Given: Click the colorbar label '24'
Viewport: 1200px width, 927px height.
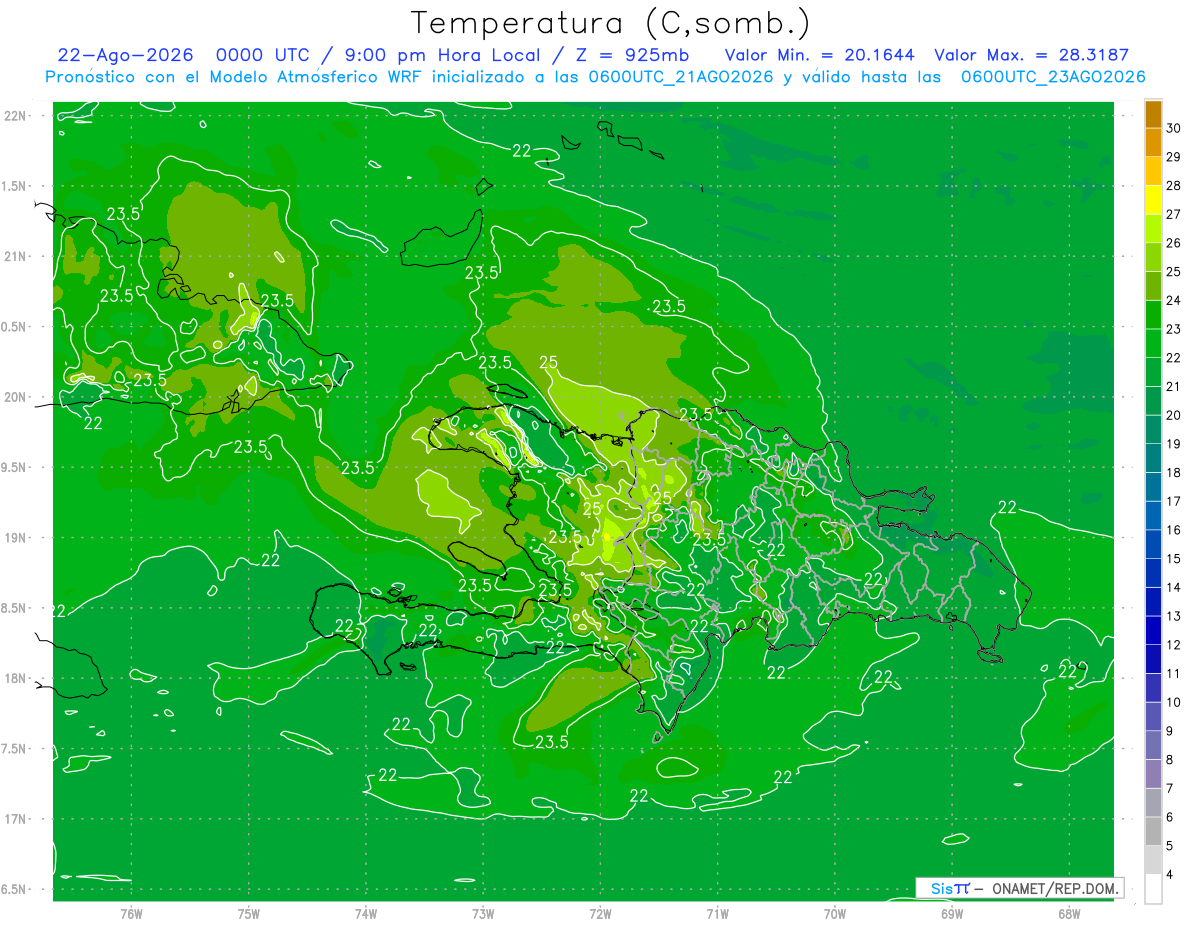Looking at the screenshot, I should 1174,301.
